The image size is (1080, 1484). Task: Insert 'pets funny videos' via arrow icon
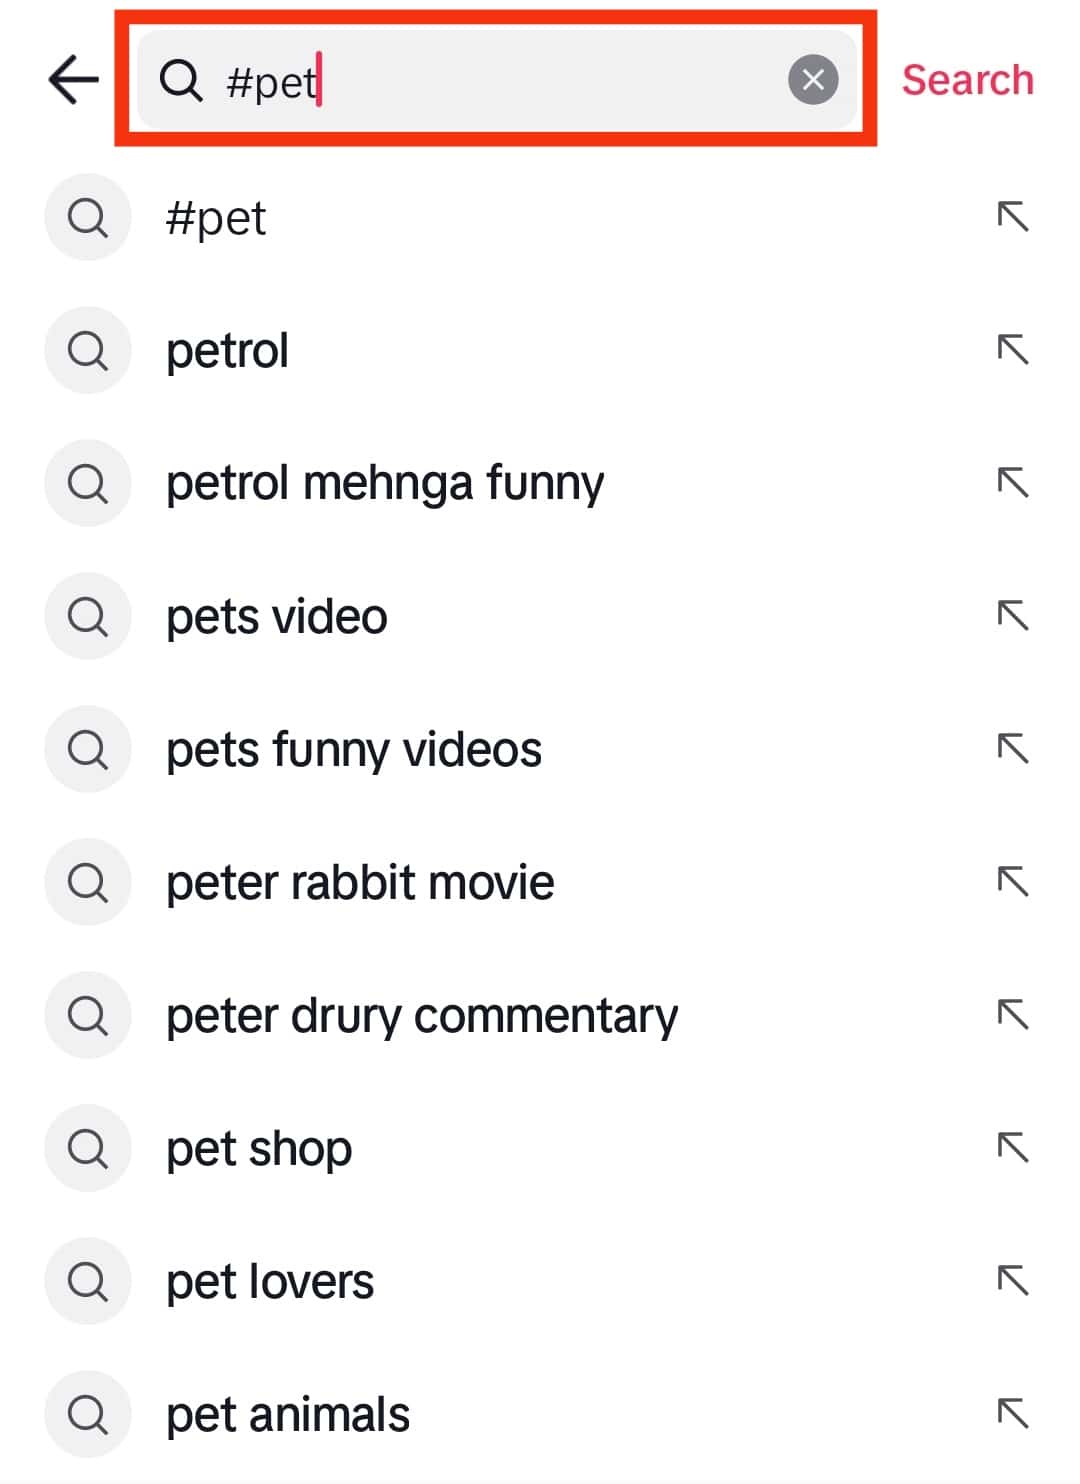click(1013, 749)
